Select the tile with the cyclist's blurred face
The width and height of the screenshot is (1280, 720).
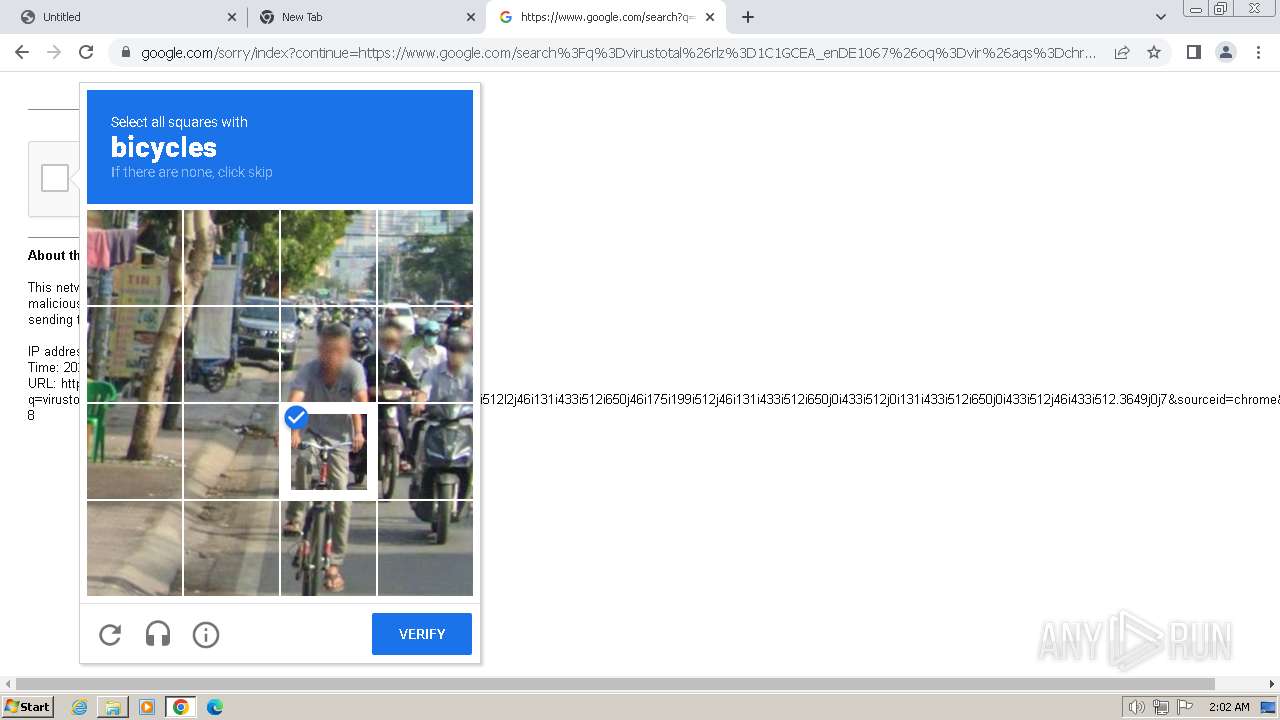328,354
